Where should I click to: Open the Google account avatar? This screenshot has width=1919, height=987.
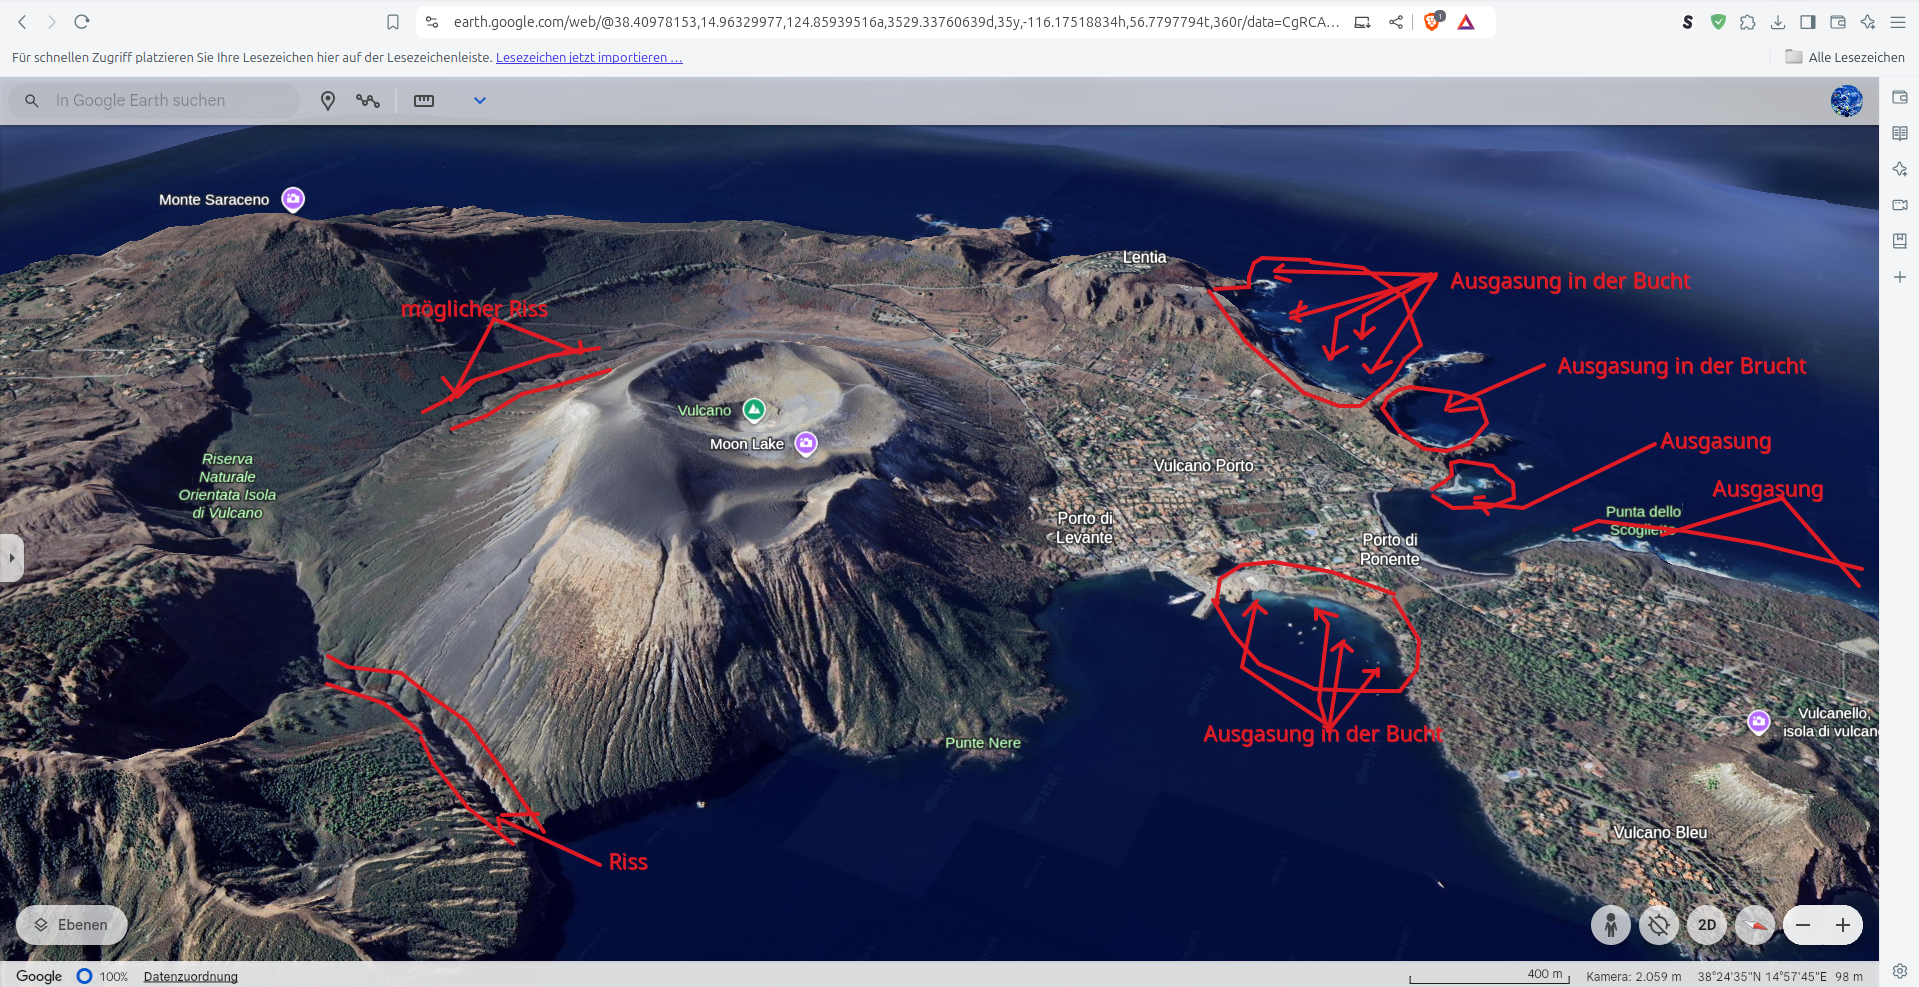(x=1847, y=100)
